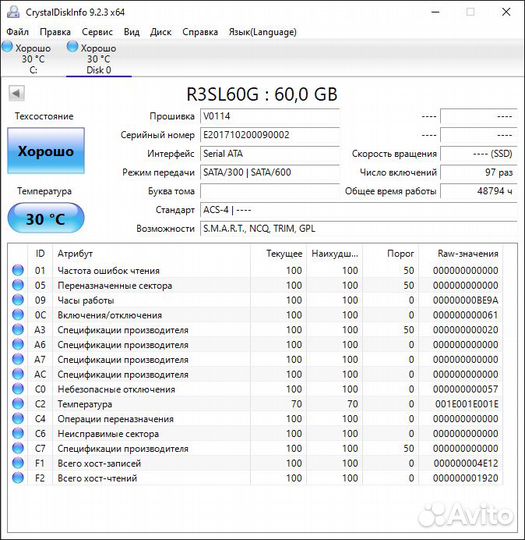Open the Сервис menu
The width and height of the screenshot is (525, 540).
pos(97,32)
